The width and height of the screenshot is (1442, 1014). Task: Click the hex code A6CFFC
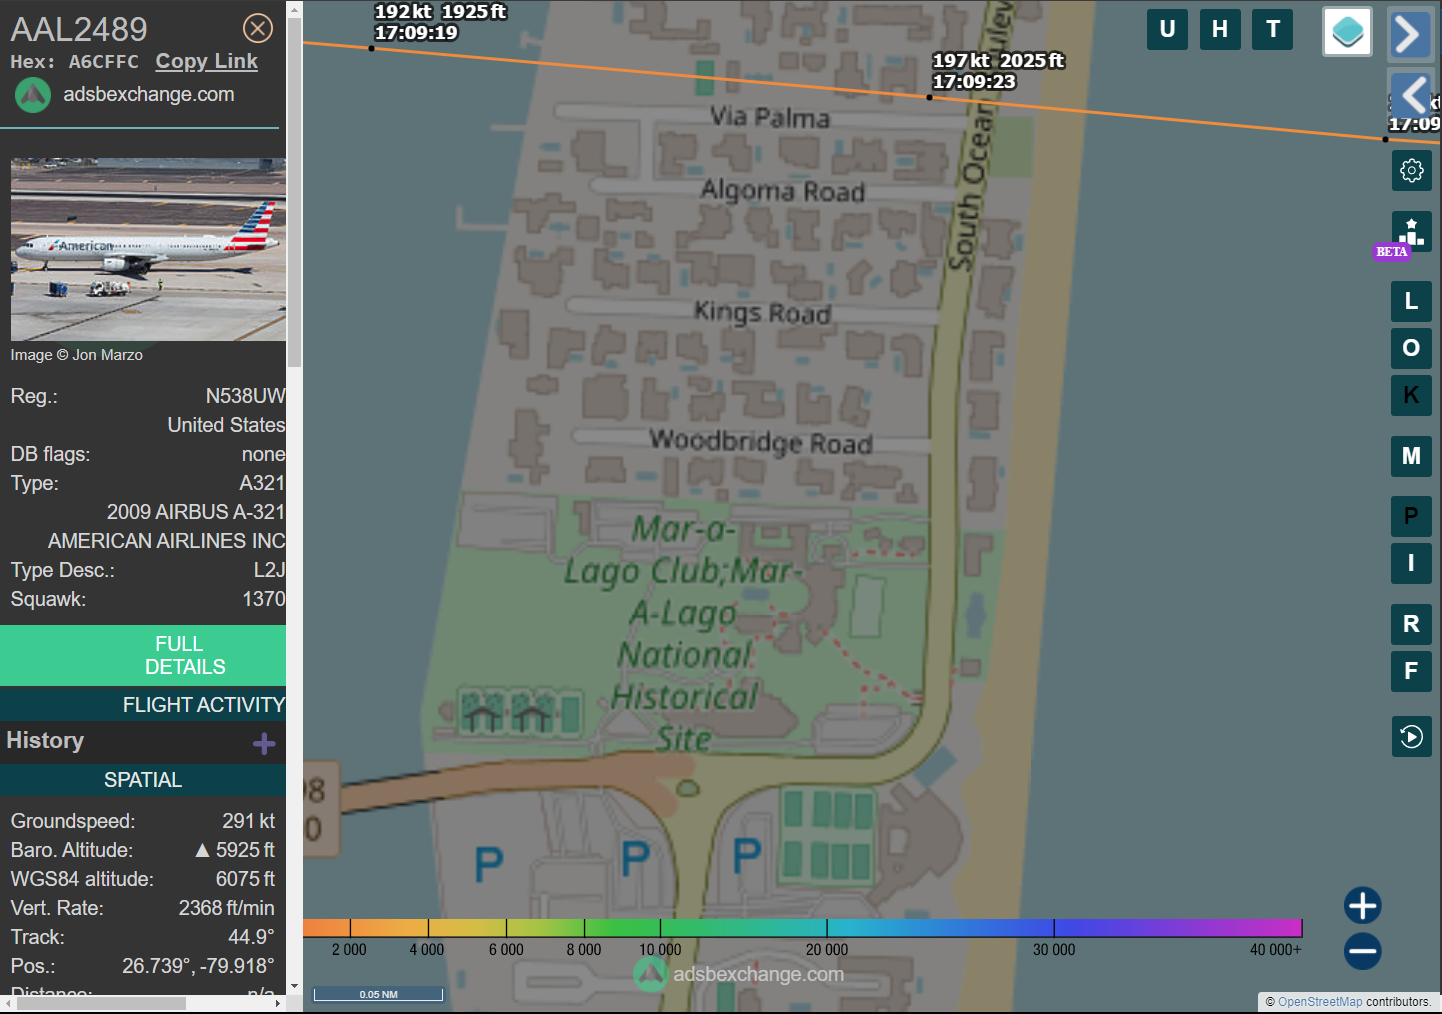[x=103, y=62]
